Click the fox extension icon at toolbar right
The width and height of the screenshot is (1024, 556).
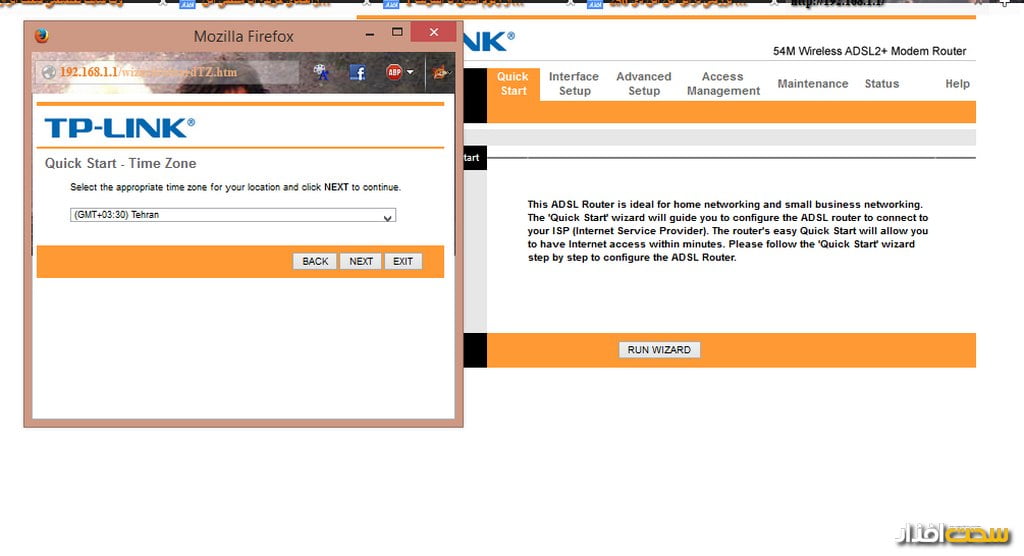coord(440,72)
